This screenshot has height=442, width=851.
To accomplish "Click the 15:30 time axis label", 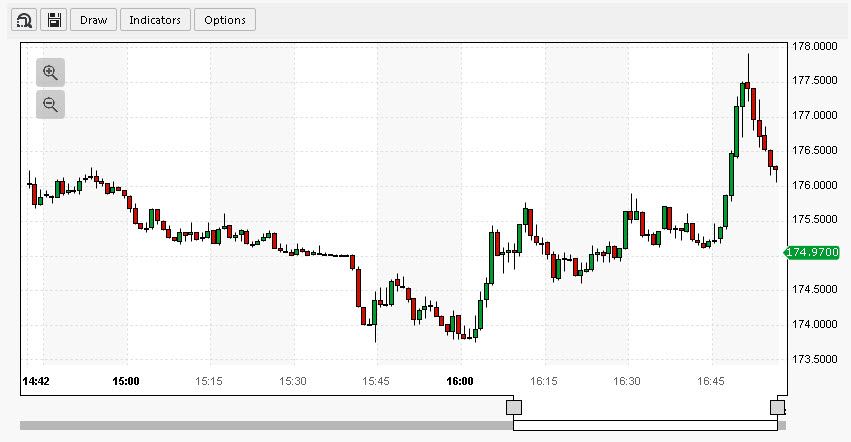I will pos(293,381).
